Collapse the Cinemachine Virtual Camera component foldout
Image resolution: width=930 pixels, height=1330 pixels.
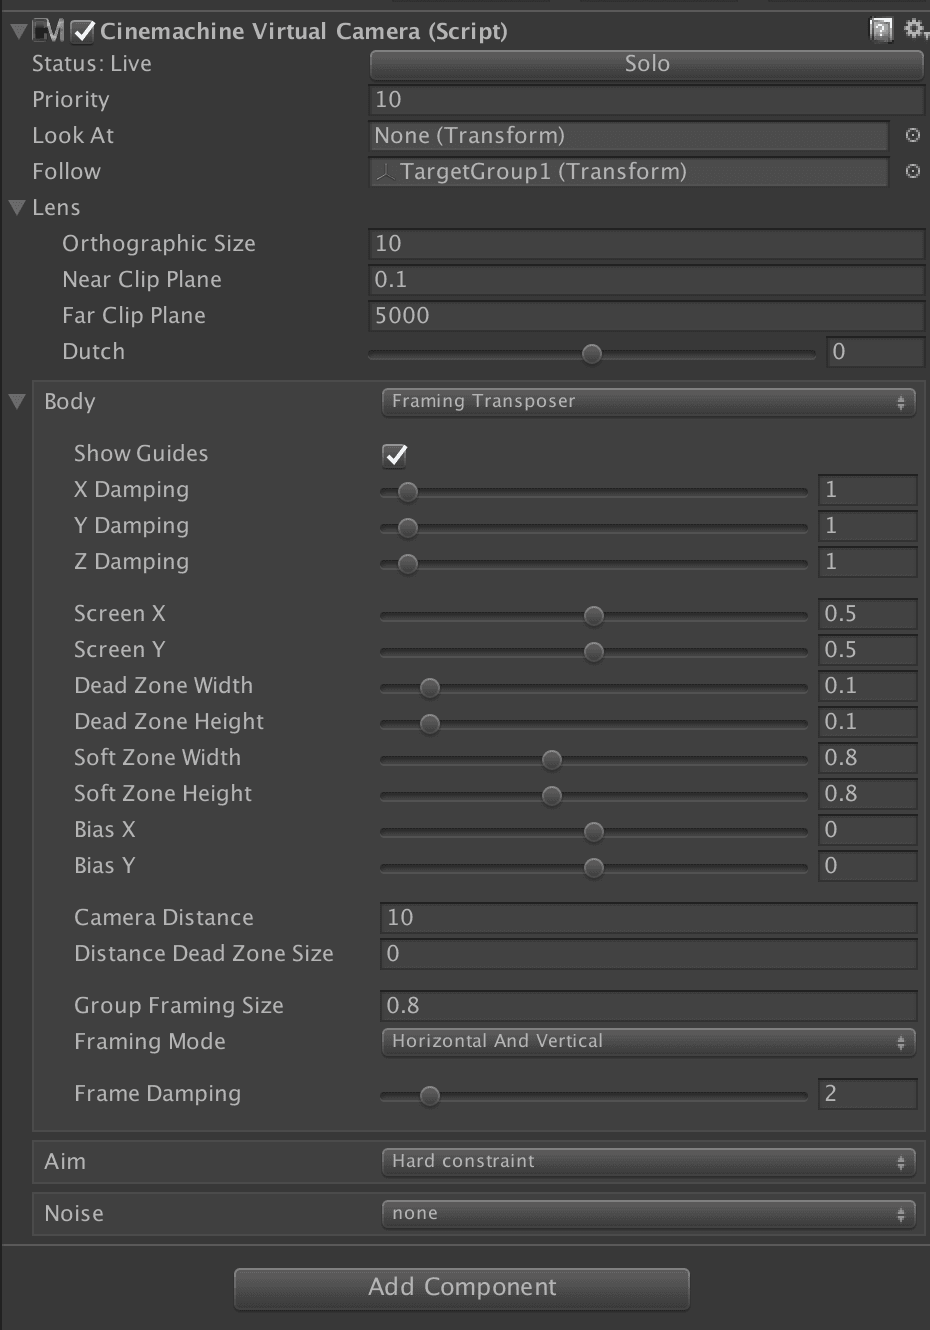point(17,31)
